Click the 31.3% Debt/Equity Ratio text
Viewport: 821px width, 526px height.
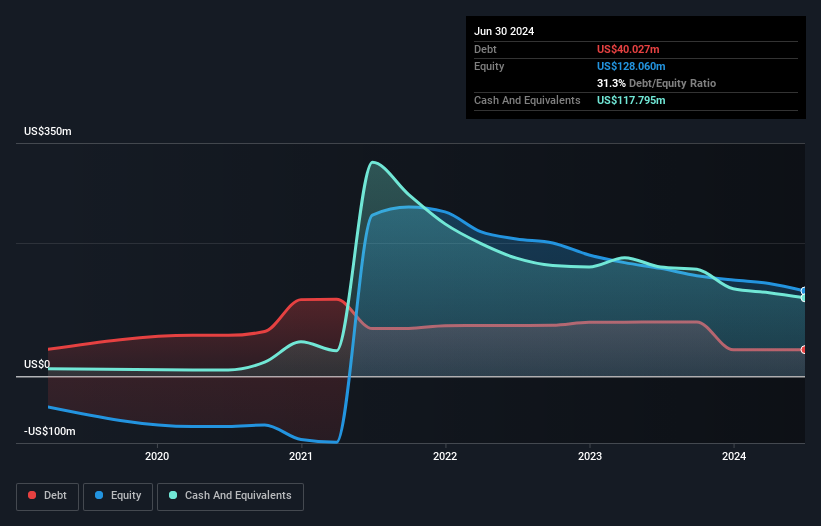656,83
